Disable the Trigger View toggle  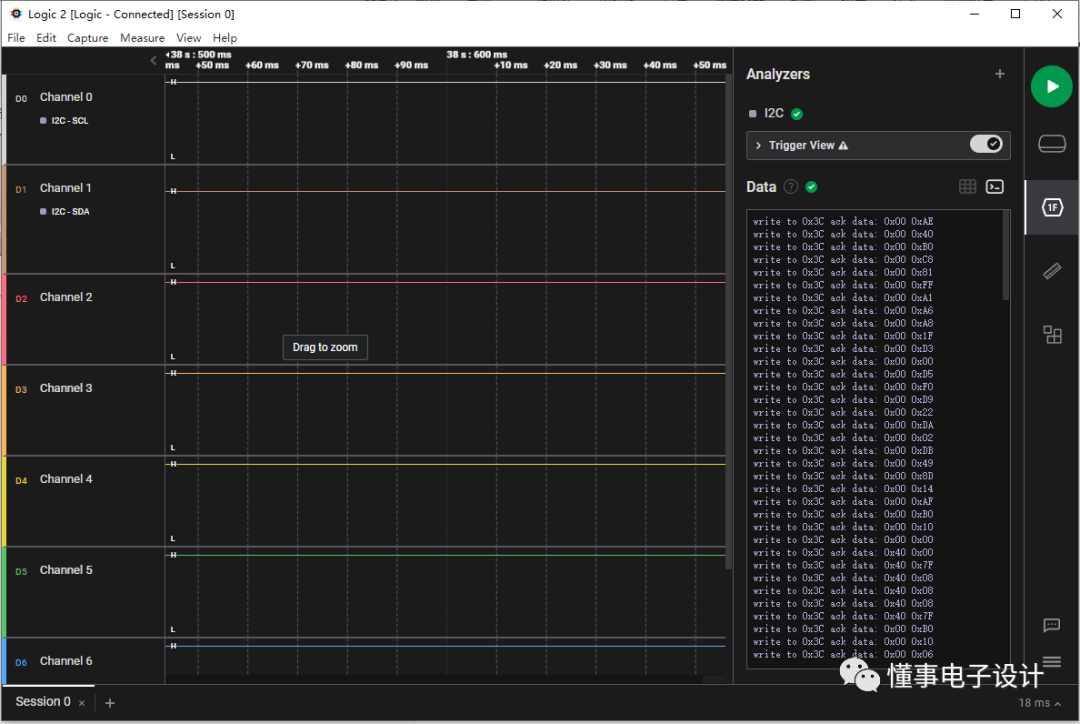(x=987, y=144)
